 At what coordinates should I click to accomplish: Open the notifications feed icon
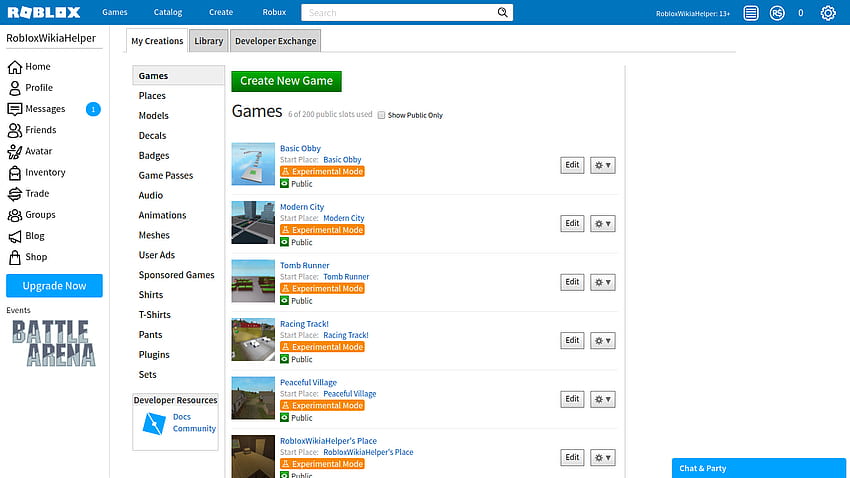751,13
